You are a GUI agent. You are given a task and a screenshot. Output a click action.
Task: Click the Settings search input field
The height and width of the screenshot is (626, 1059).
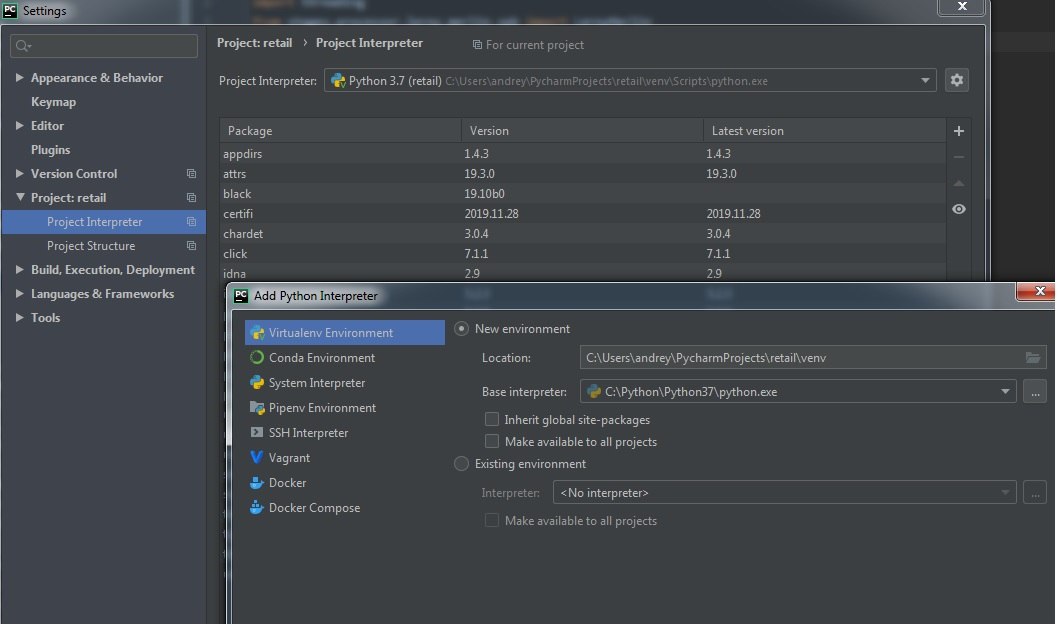[x=105, y=46]
